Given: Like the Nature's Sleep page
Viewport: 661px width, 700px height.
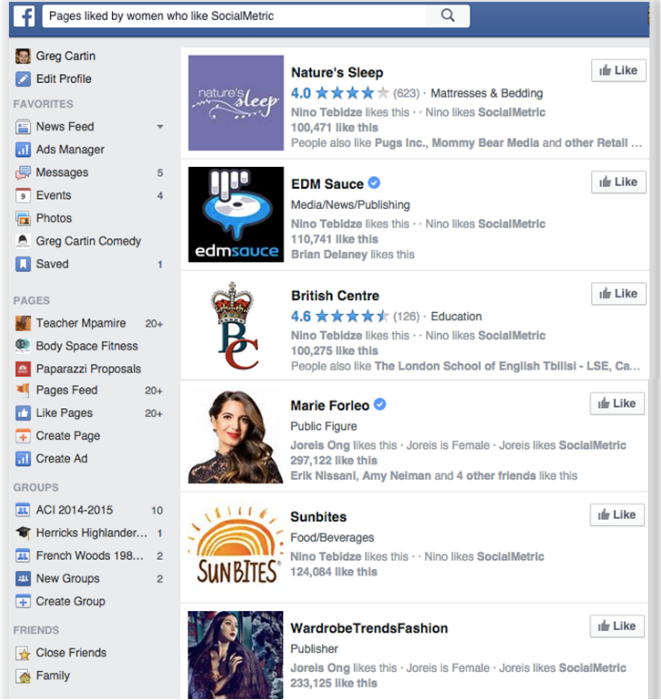Looking at the screenshot, I should point(619,71).
